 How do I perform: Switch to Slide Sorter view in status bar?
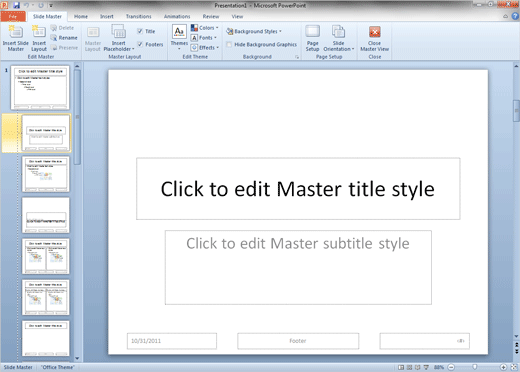(x=409, y=367)
